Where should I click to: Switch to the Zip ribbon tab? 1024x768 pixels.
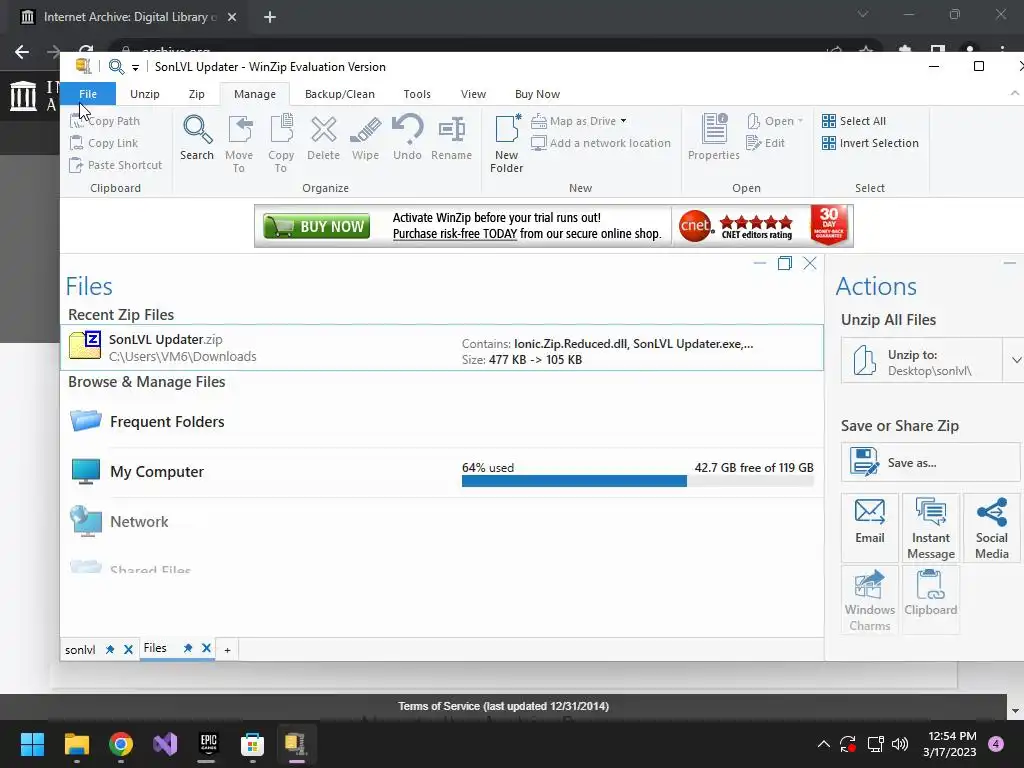coord(197,94)
